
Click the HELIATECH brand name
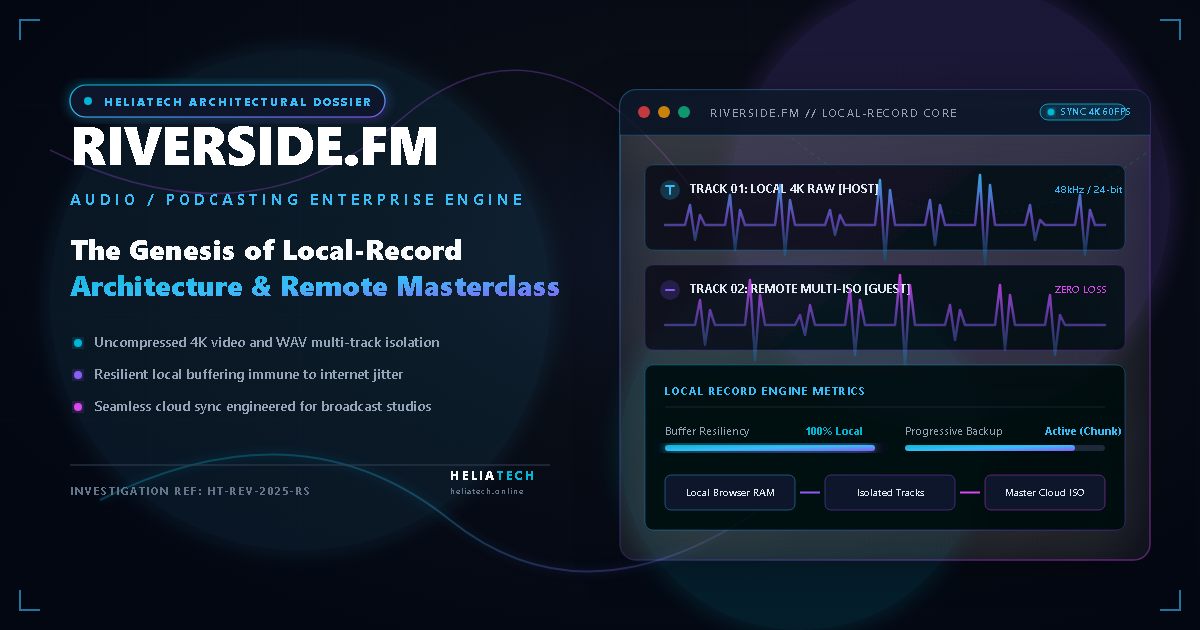[x=492, y=476]
